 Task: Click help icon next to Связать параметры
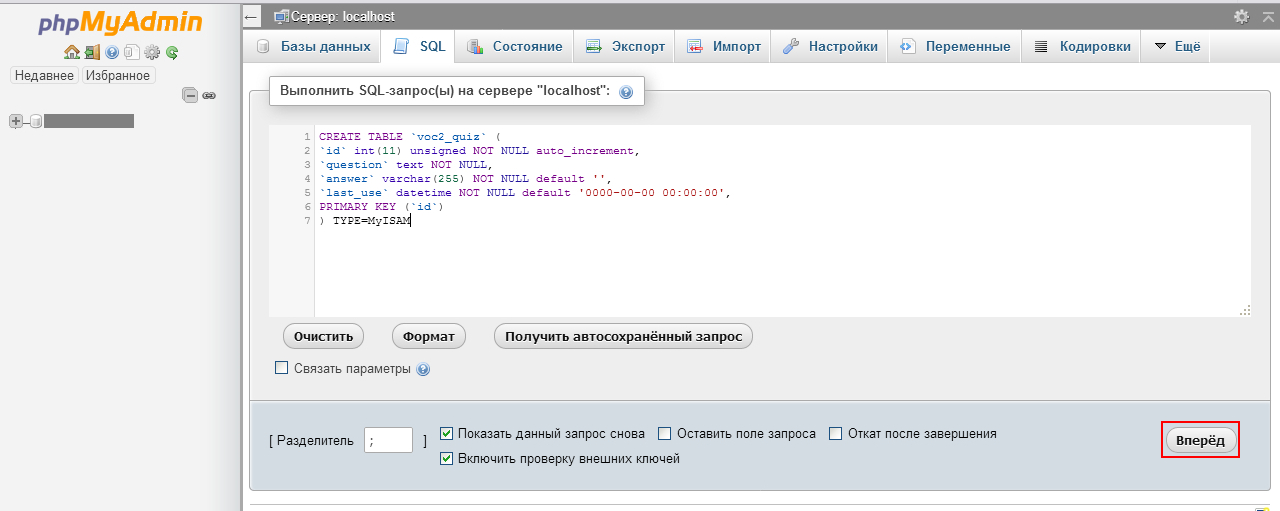coord(423,369)
